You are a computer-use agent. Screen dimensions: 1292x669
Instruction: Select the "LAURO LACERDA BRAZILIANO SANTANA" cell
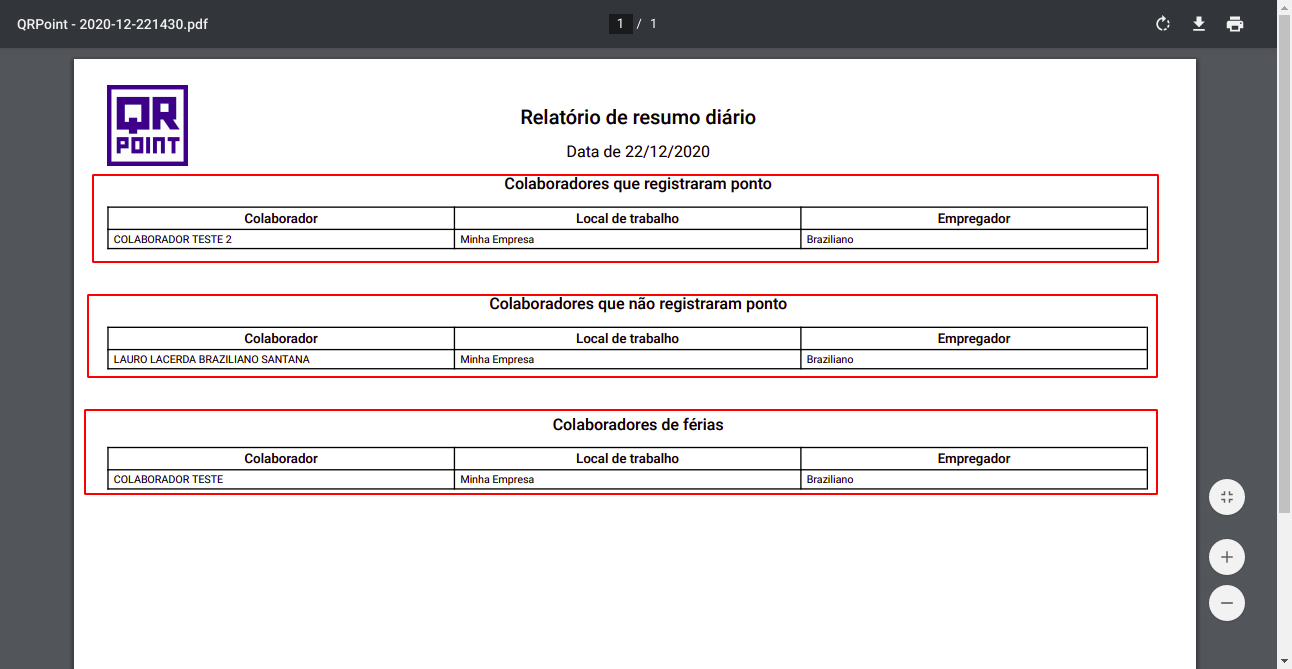[x=212, y=359]
